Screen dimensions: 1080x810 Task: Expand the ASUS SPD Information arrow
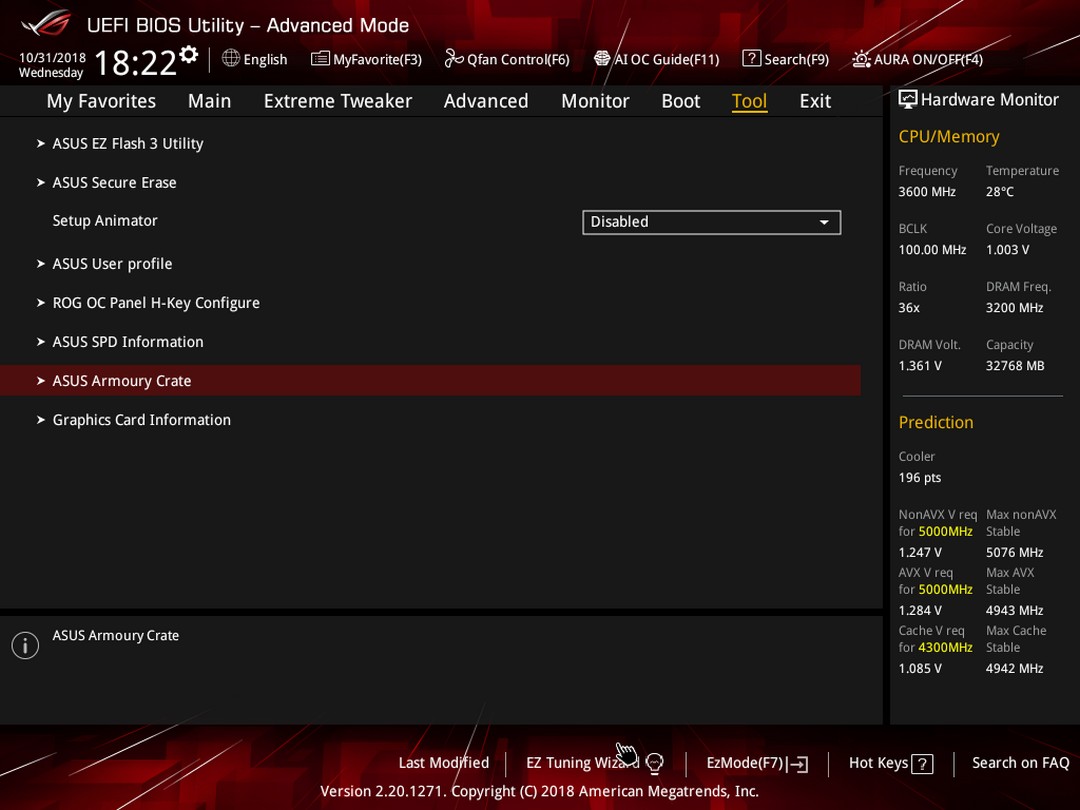coord(41,342)
